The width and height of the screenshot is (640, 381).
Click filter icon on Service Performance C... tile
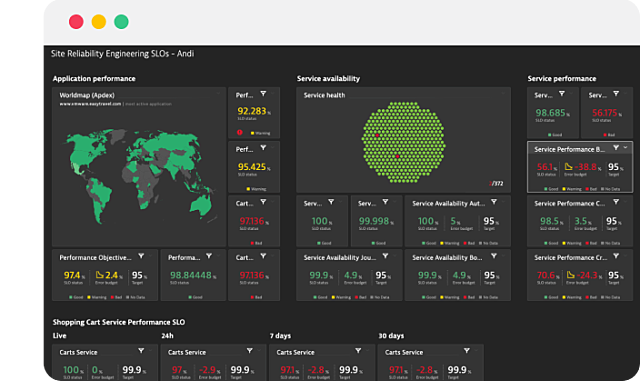tap(616, 202)
